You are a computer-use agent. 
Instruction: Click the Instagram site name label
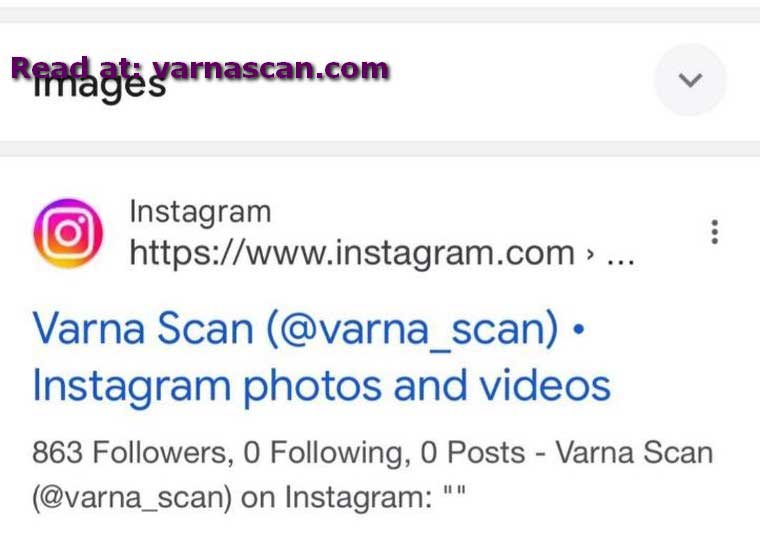click(200, 212)
